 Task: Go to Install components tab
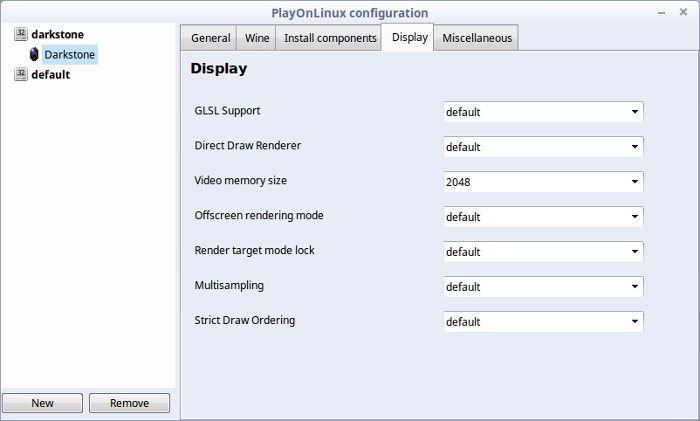330,38
